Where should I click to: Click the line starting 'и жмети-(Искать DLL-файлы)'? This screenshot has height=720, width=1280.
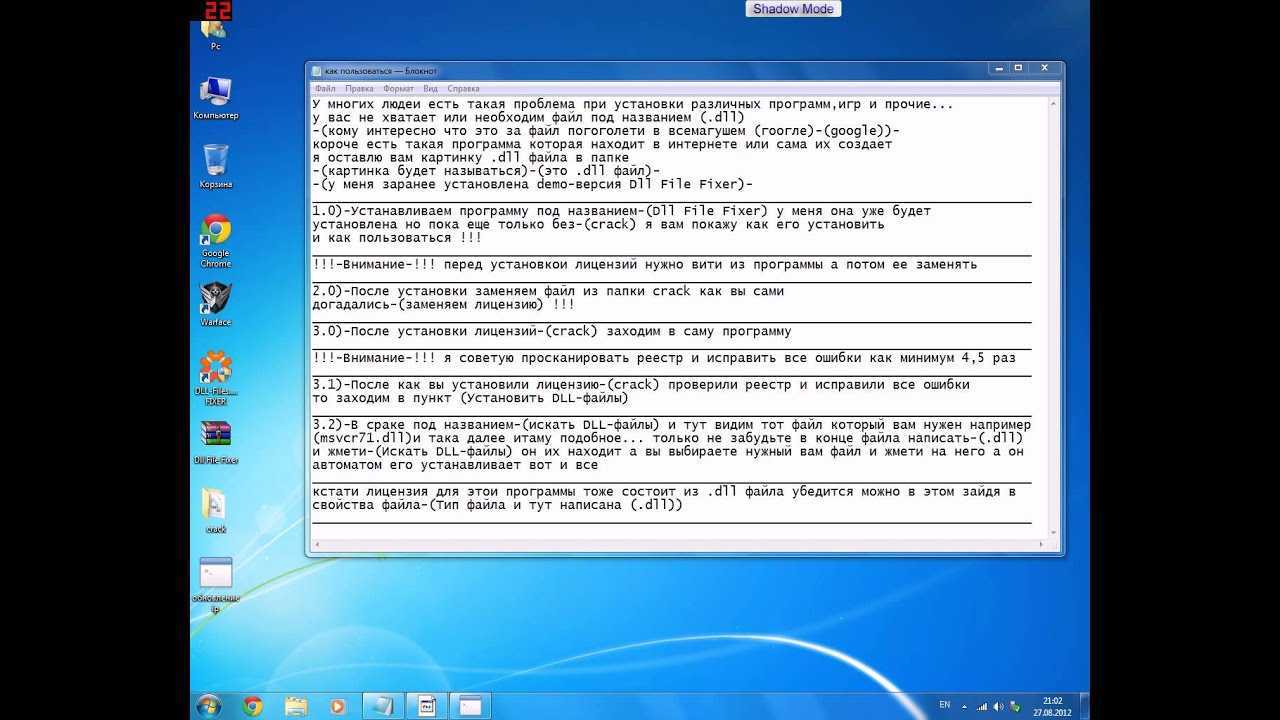(x=668, y=451)
